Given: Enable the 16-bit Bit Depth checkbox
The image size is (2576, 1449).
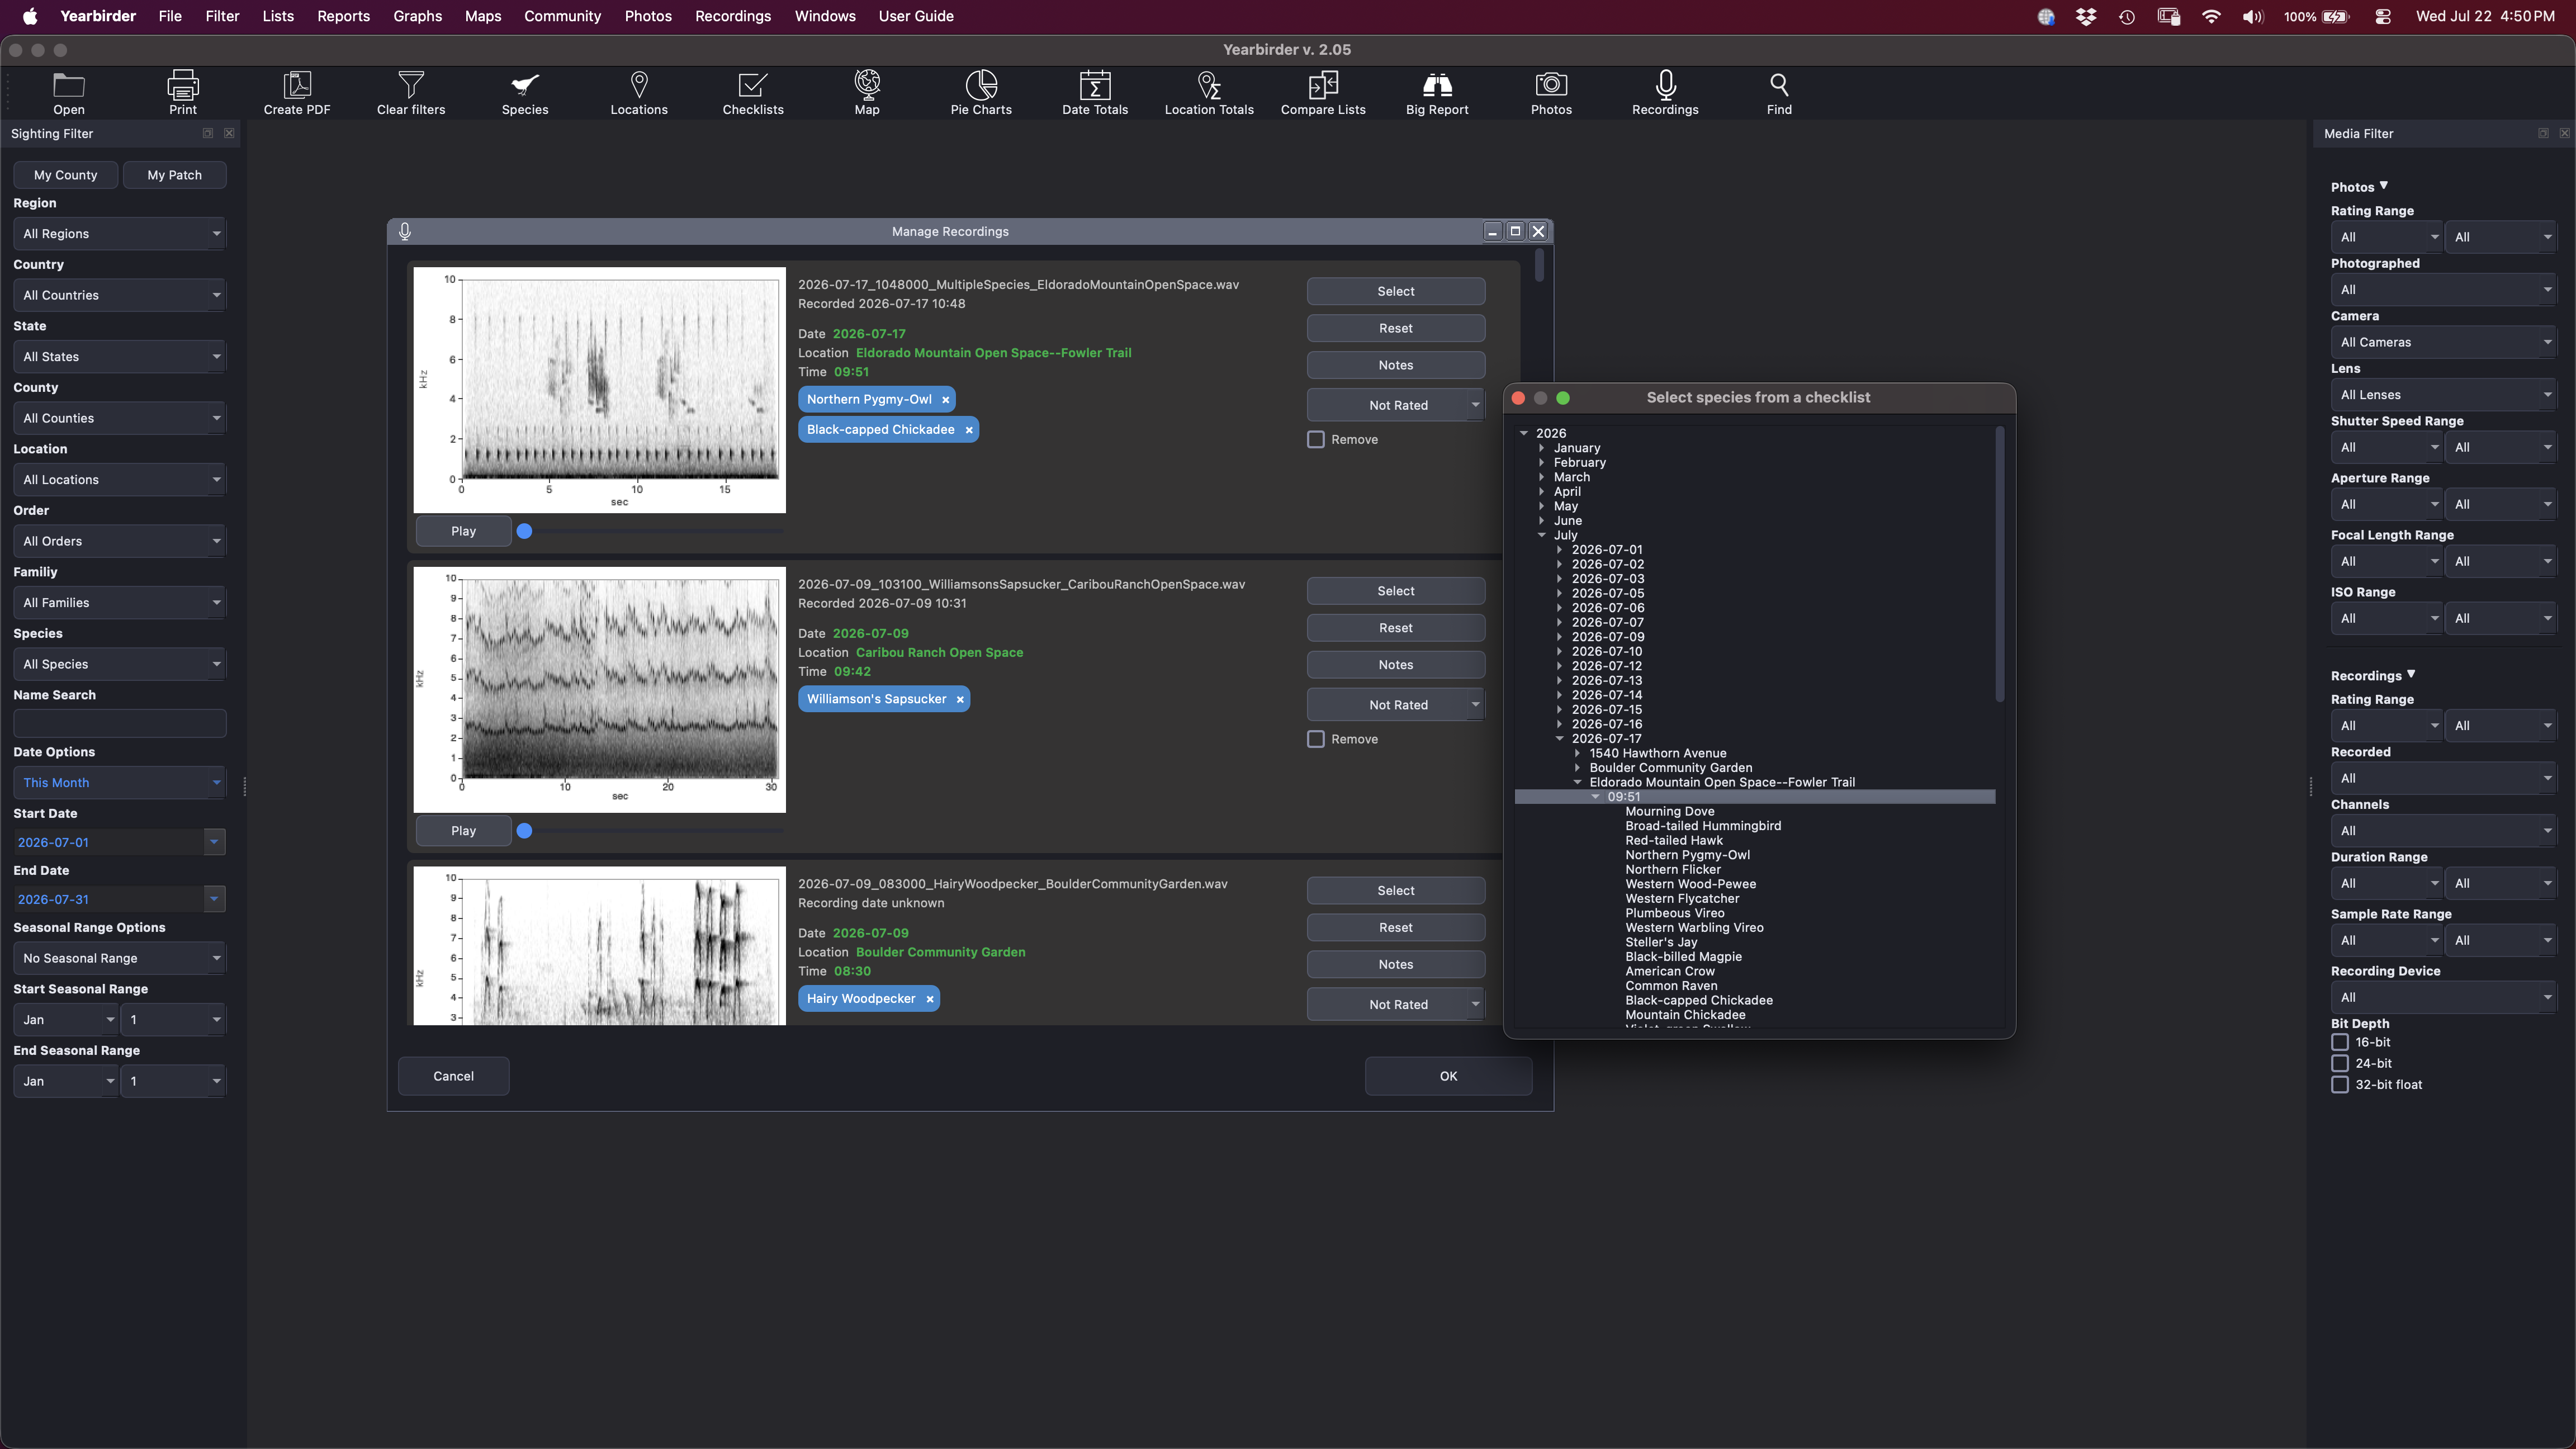Looking at the screenshot, I should [x=2340, y=1042].
